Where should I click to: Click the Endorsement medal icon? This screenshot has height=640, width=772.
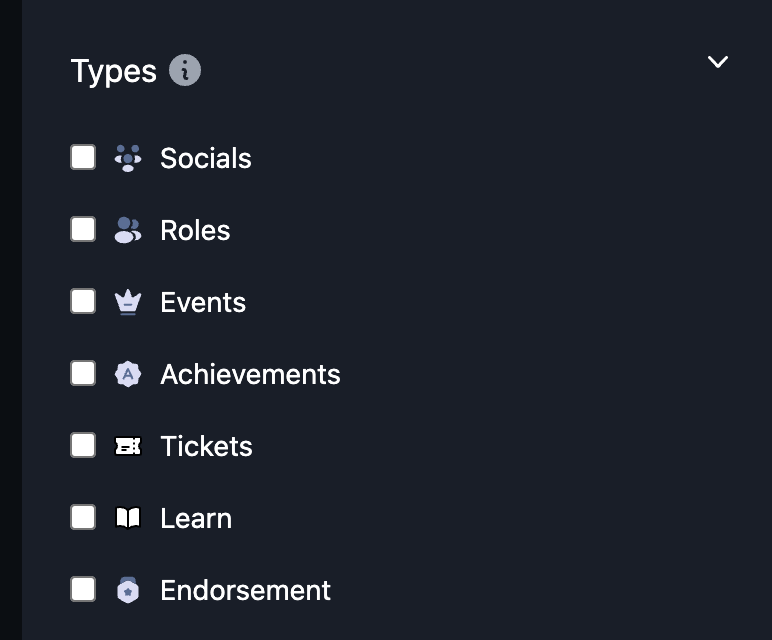pyautogui.click(x=128, y=590)
